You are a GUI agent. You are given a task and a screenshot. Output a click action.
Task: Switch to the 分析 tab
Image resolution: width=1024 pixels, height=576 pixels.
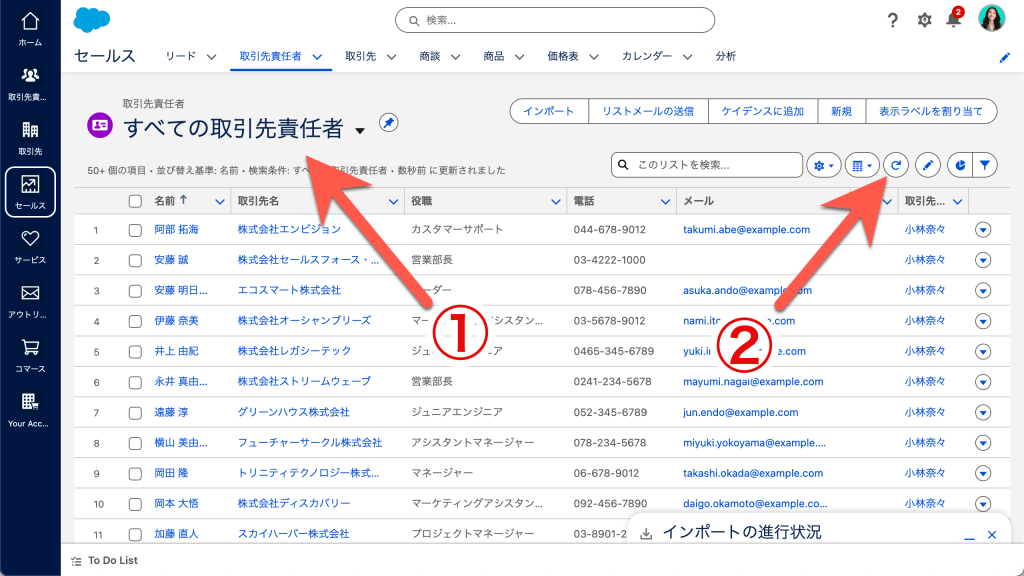point(726,56)
